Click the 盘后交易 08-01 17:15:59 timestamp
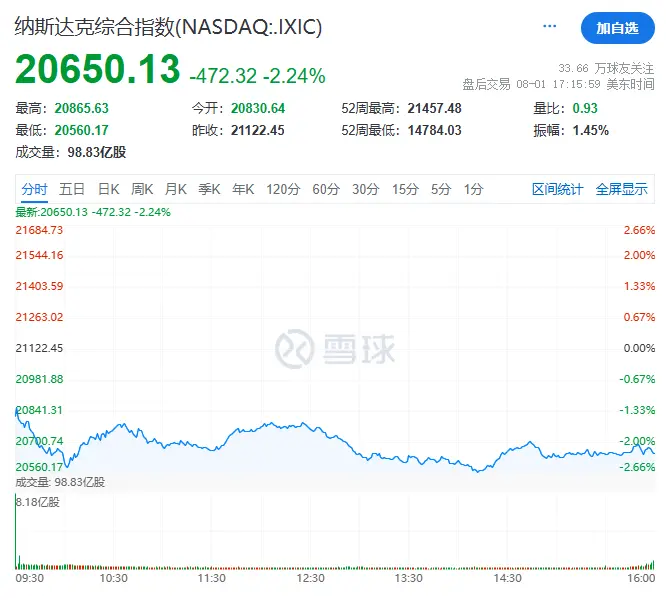The width and height of the screenshot is (666, 600). [x=558, y=84]
